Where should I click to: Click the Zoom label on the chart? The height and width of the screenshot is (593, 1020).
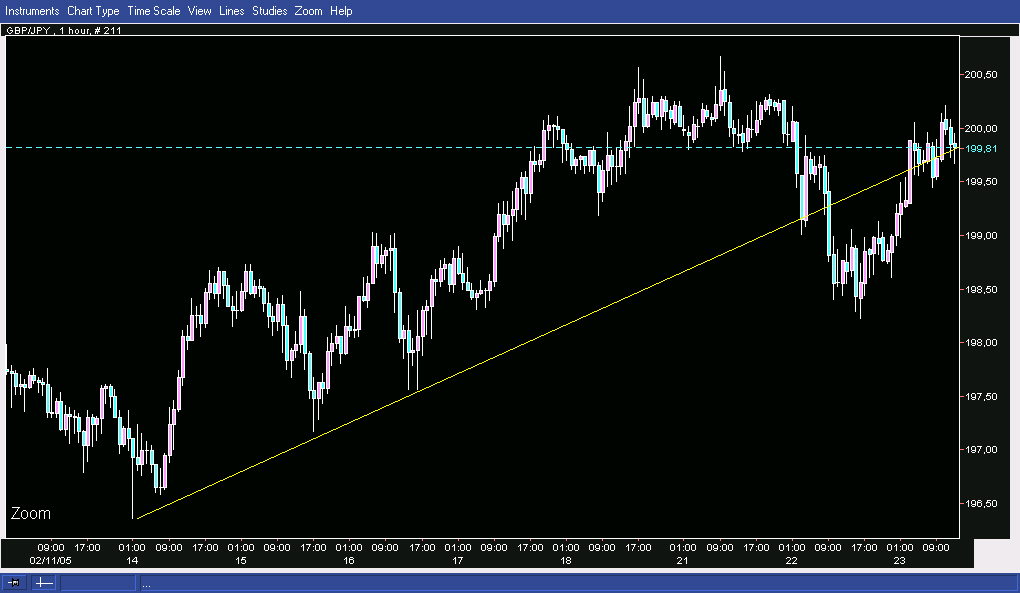tap(31, 514)
